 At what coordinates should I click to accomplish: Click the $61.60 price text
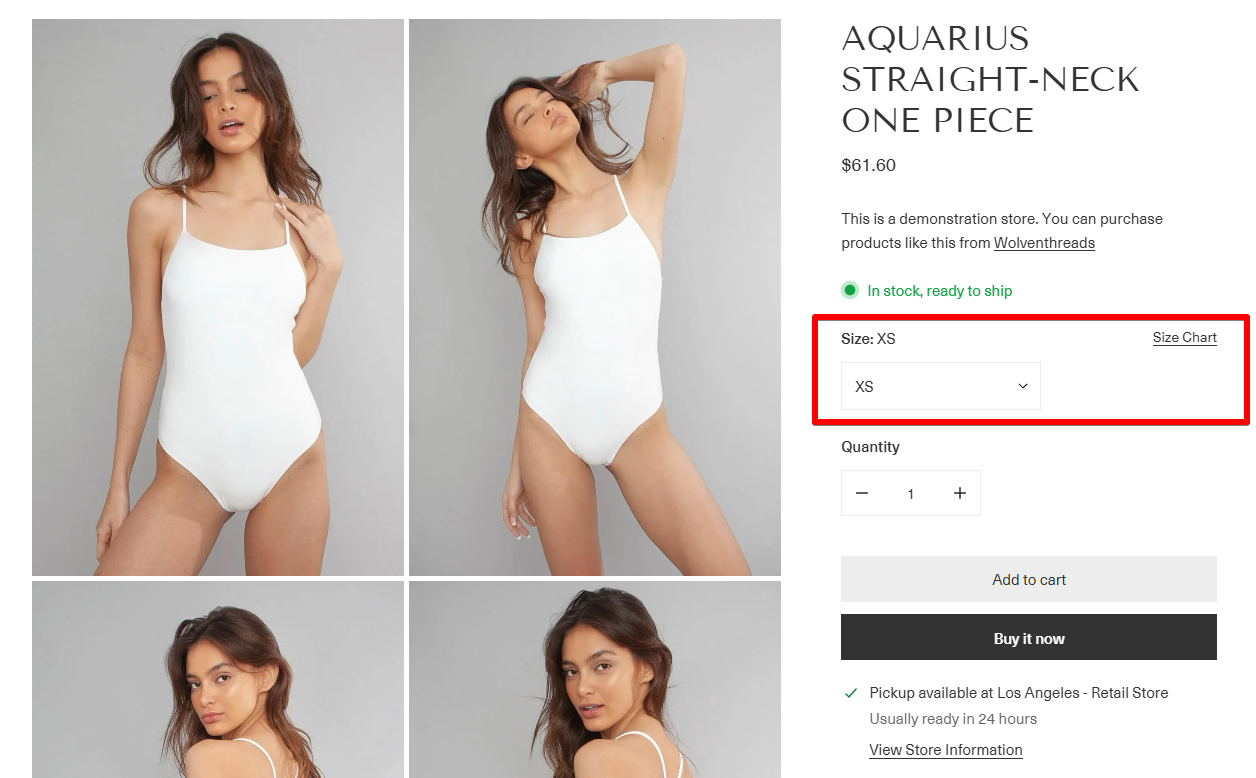click(869, 165)
